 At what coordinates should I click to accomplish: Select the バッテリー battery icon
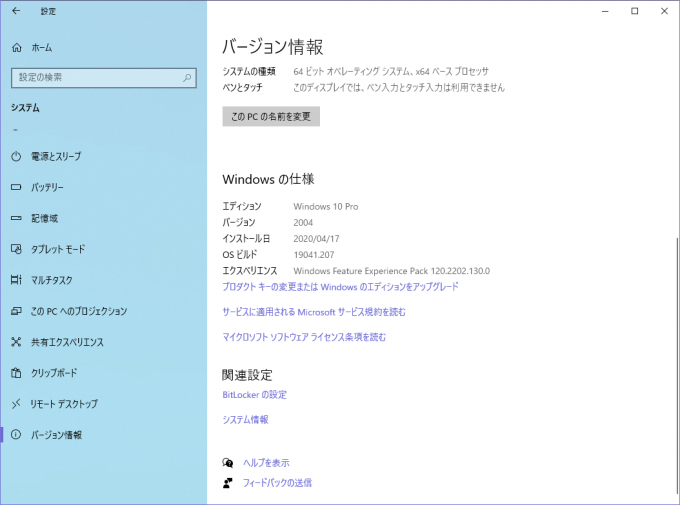(16, 187)
